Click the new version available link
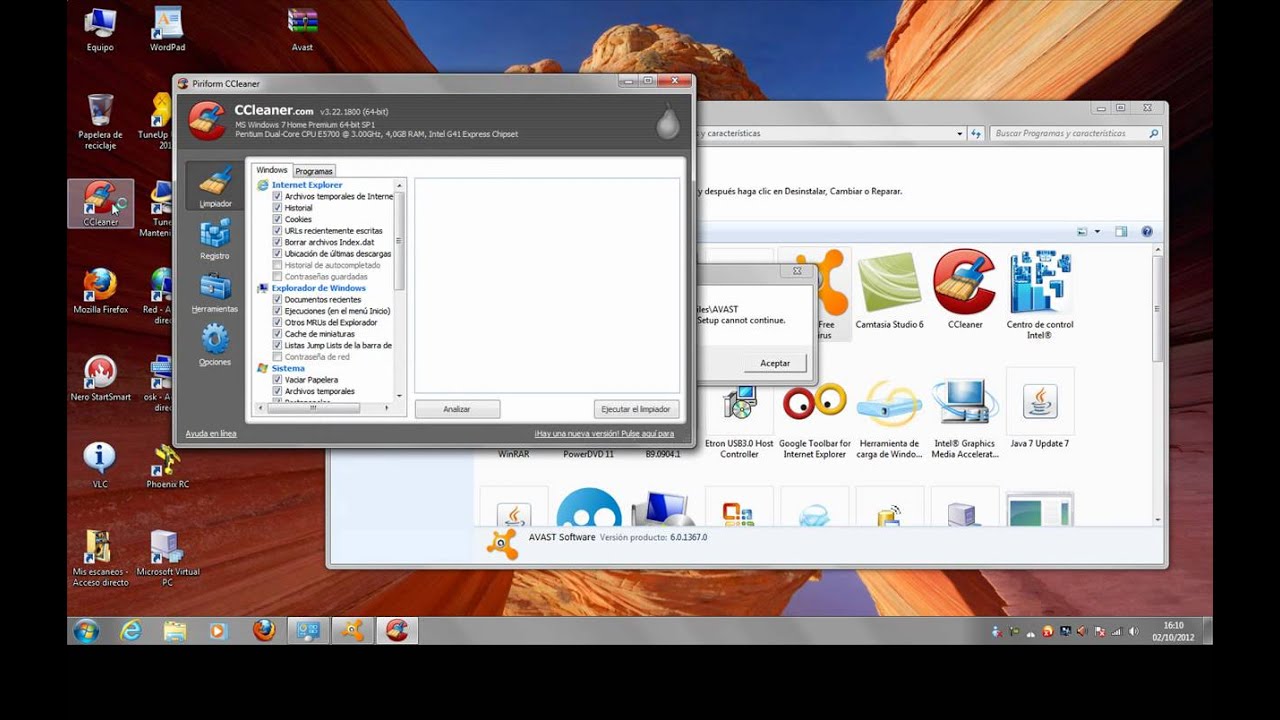Image resolution: width=1280 pixels, height=720 pixels. tap(604, 434)
